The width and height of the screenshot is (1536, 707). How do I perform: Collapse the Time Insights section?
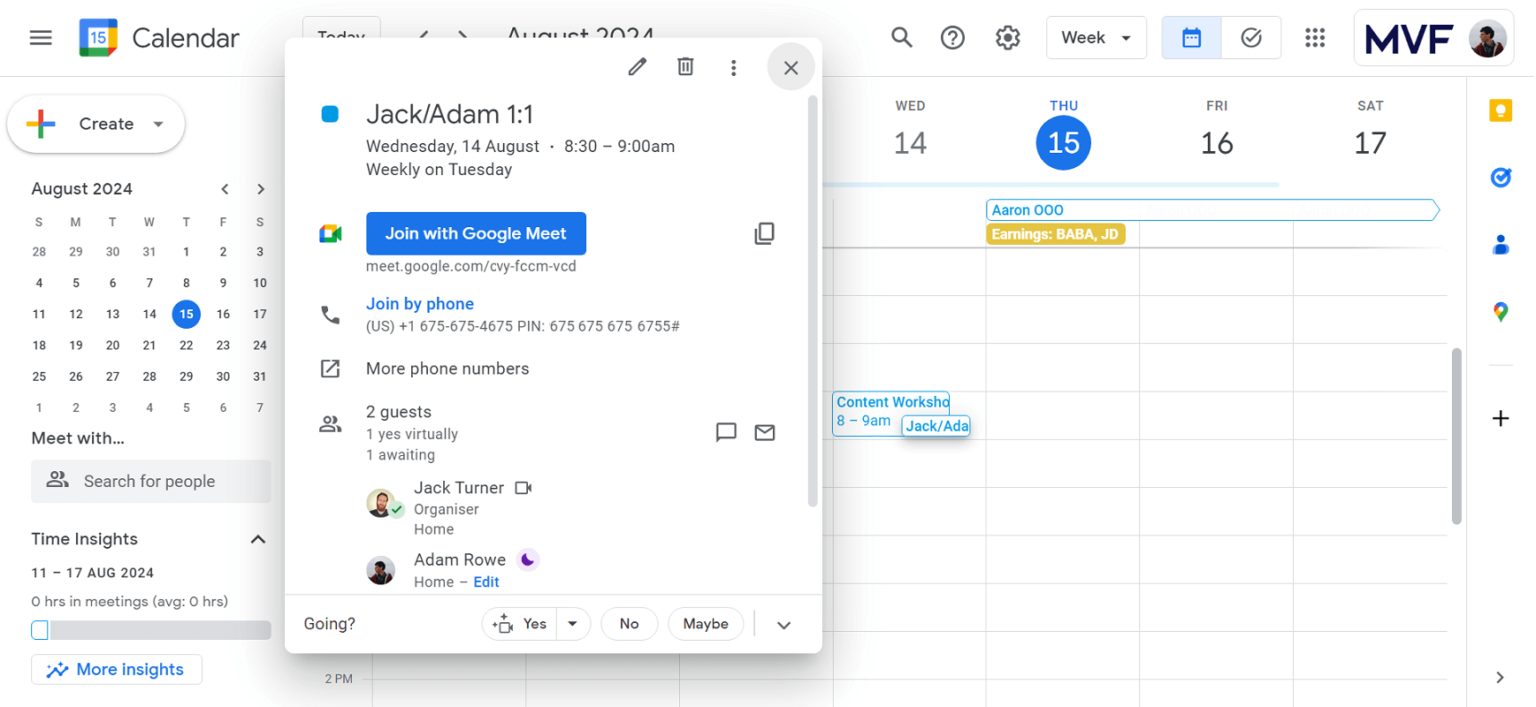coord(258,539)
